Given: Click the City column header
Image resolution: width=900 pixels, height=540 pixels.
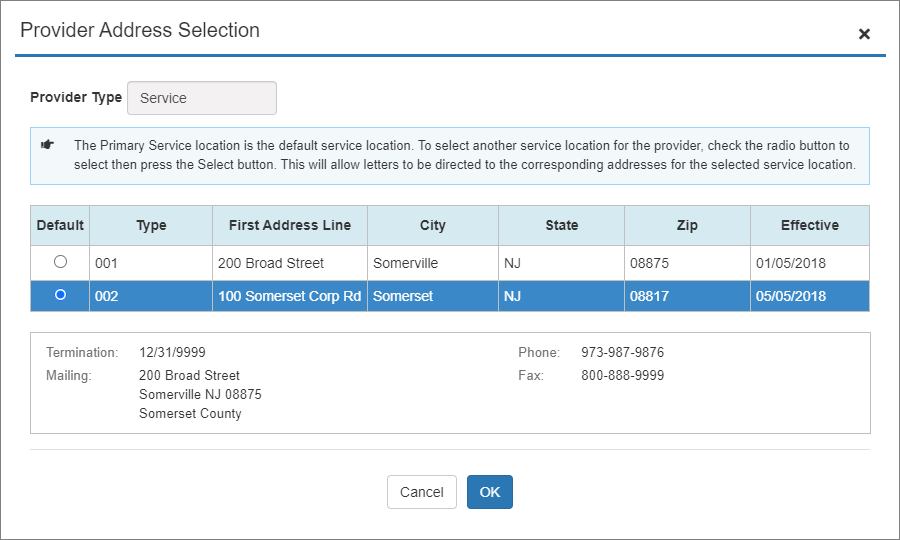Looking at the screenshot, I should click(x=433, y=225).
